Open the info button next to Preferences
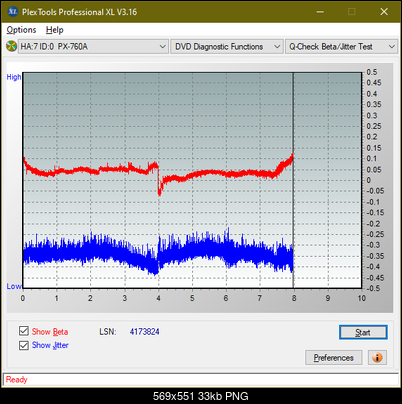This screenshot has height=404, width=402. (x=377, y=358)
